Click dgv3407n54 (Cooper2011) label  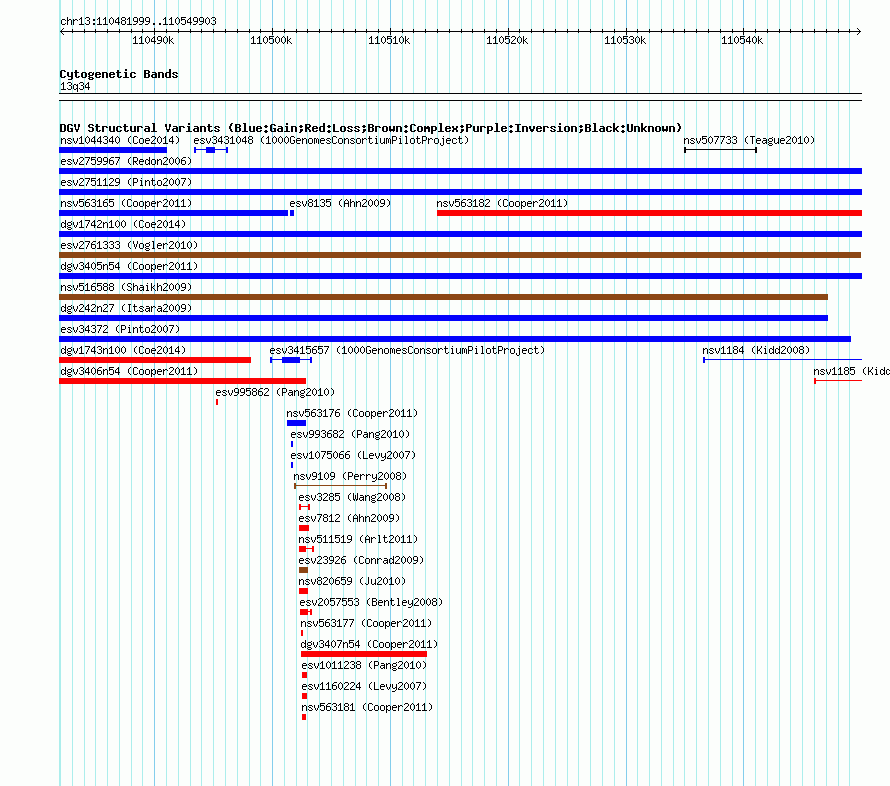click(370, 644)
